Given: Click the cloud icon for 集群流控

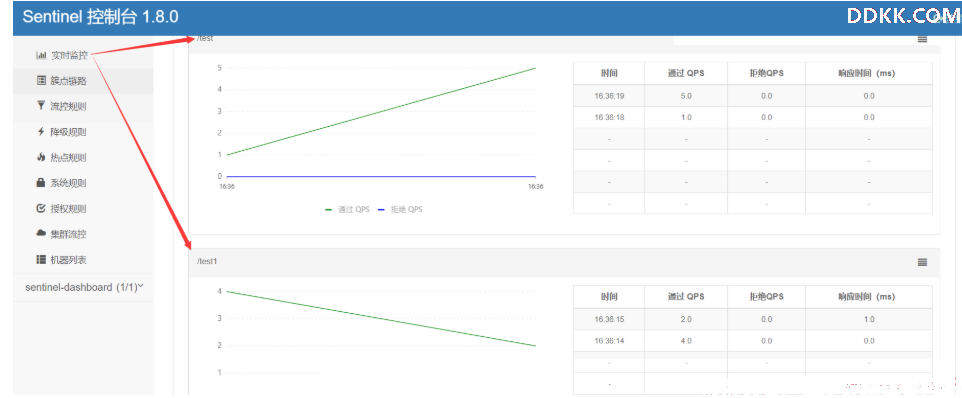Looking at the screenshot, I should 41,234.
